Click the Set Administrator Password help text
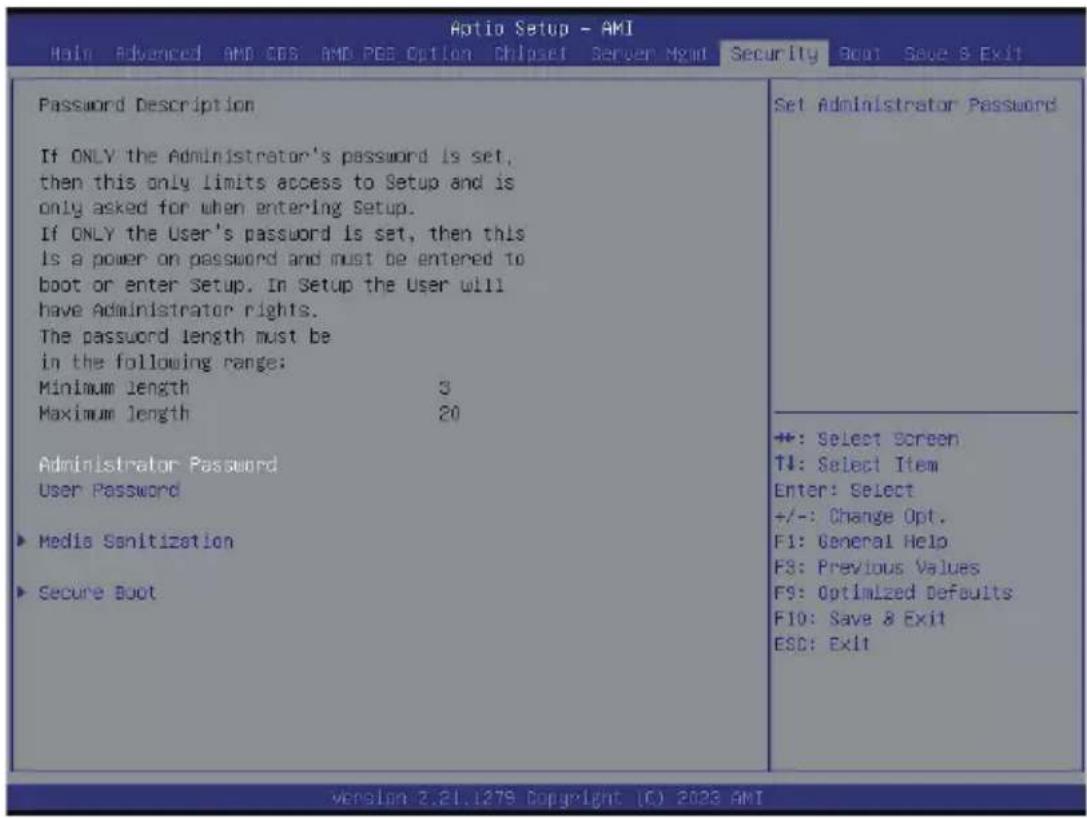Screen dimensions: 1087x818 coord(915,105)
